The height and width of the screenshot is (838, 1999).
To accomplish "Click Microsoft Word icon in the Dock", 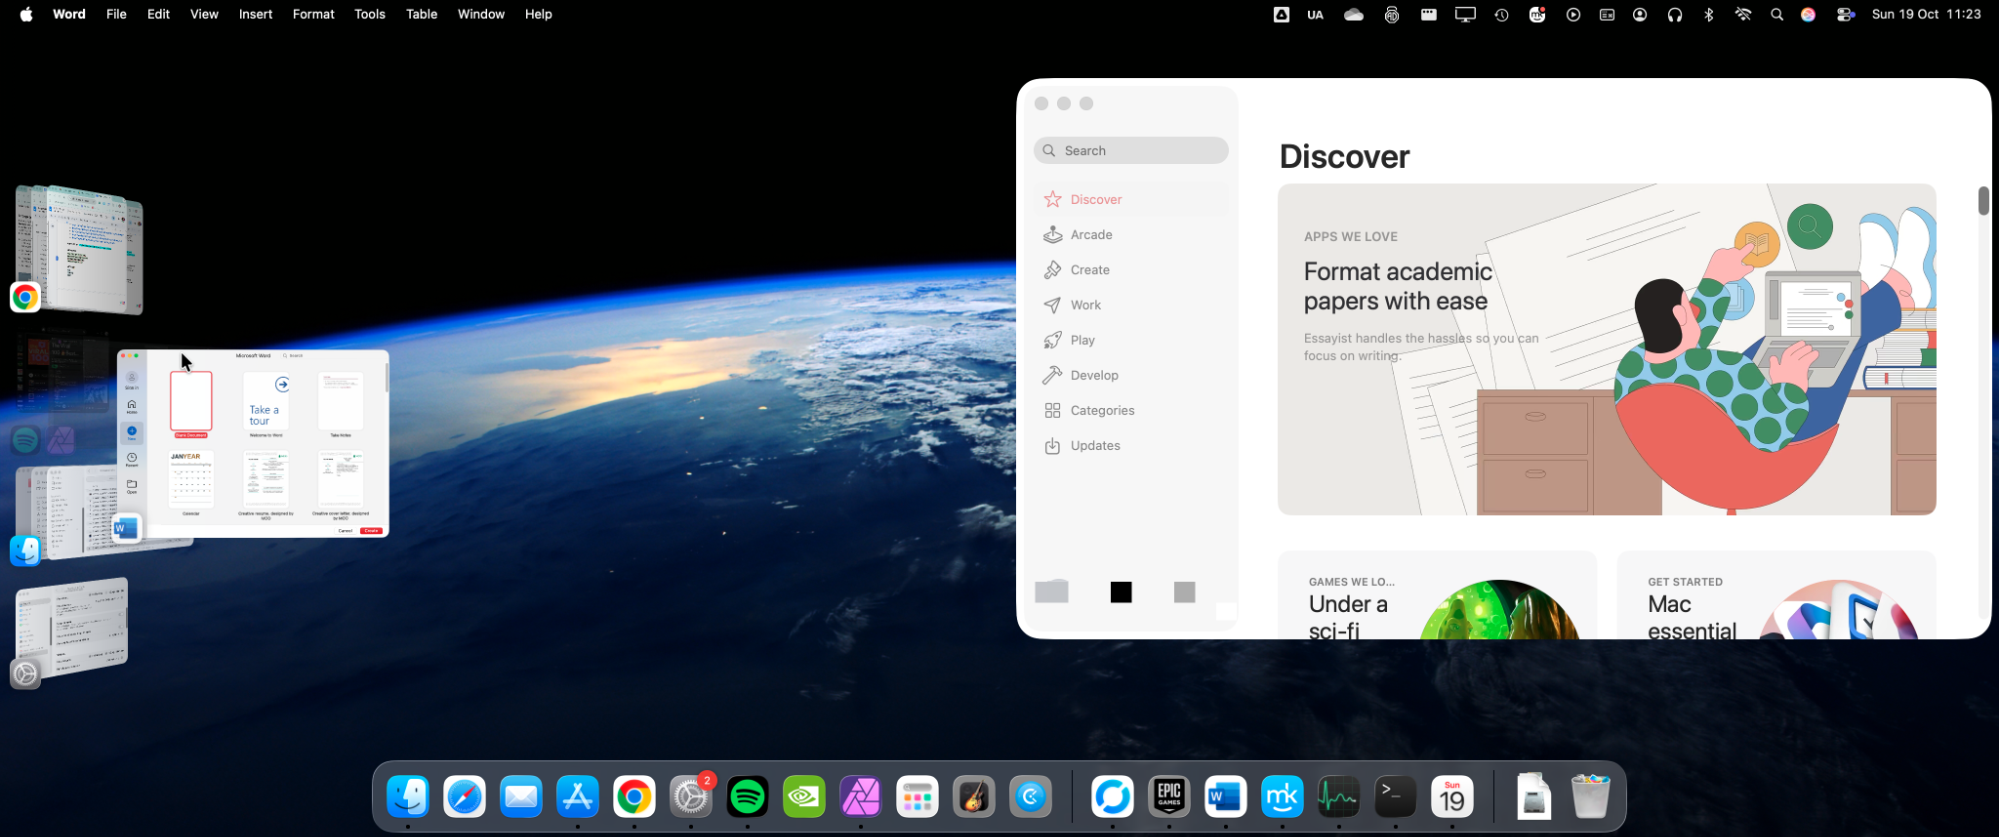I will coord(1225,797).
